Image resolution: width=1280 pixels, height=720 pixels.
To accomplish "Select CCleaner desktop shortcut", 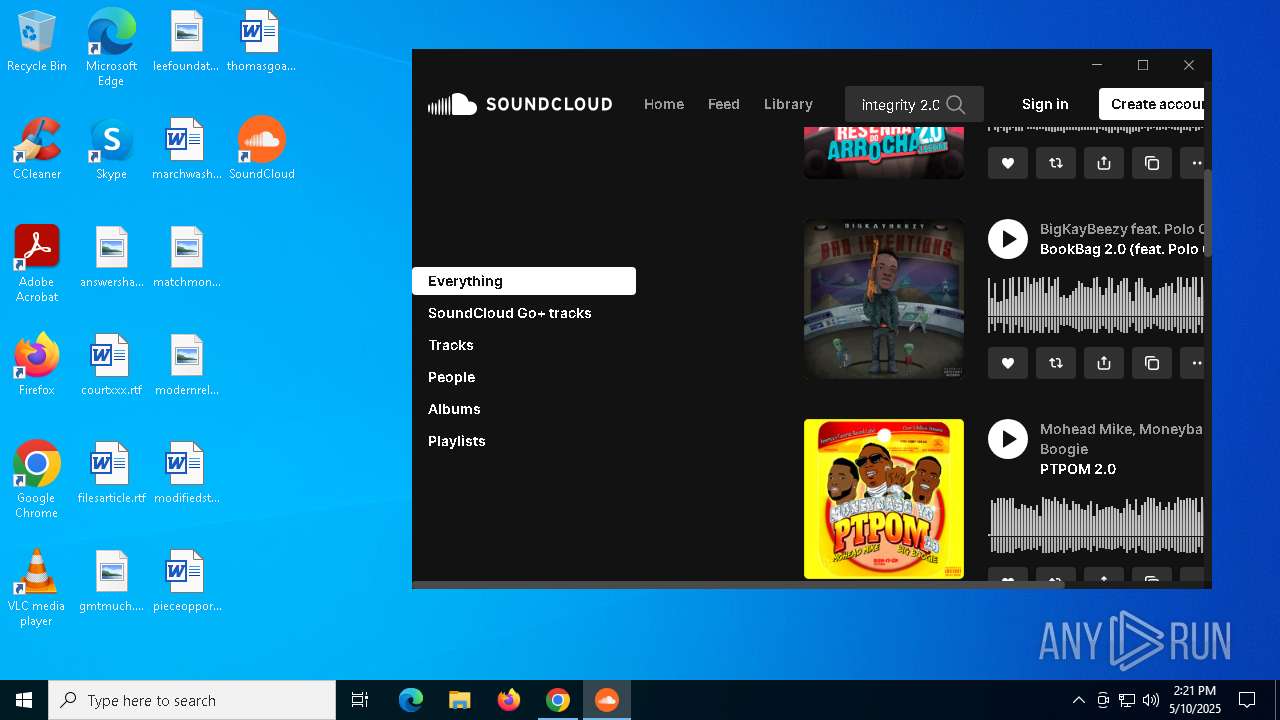I will (x=37, y=149).
